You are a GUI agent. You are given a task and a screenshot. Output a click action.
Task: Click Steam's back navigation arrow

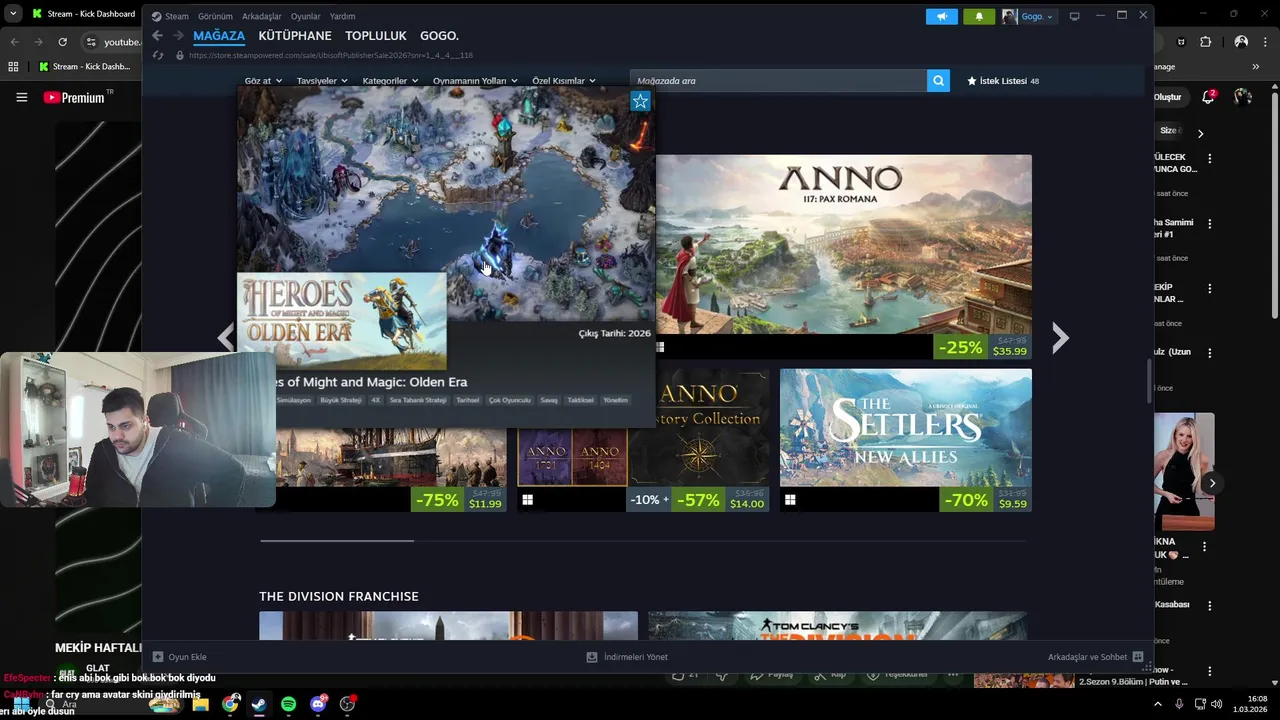[157, 36]
